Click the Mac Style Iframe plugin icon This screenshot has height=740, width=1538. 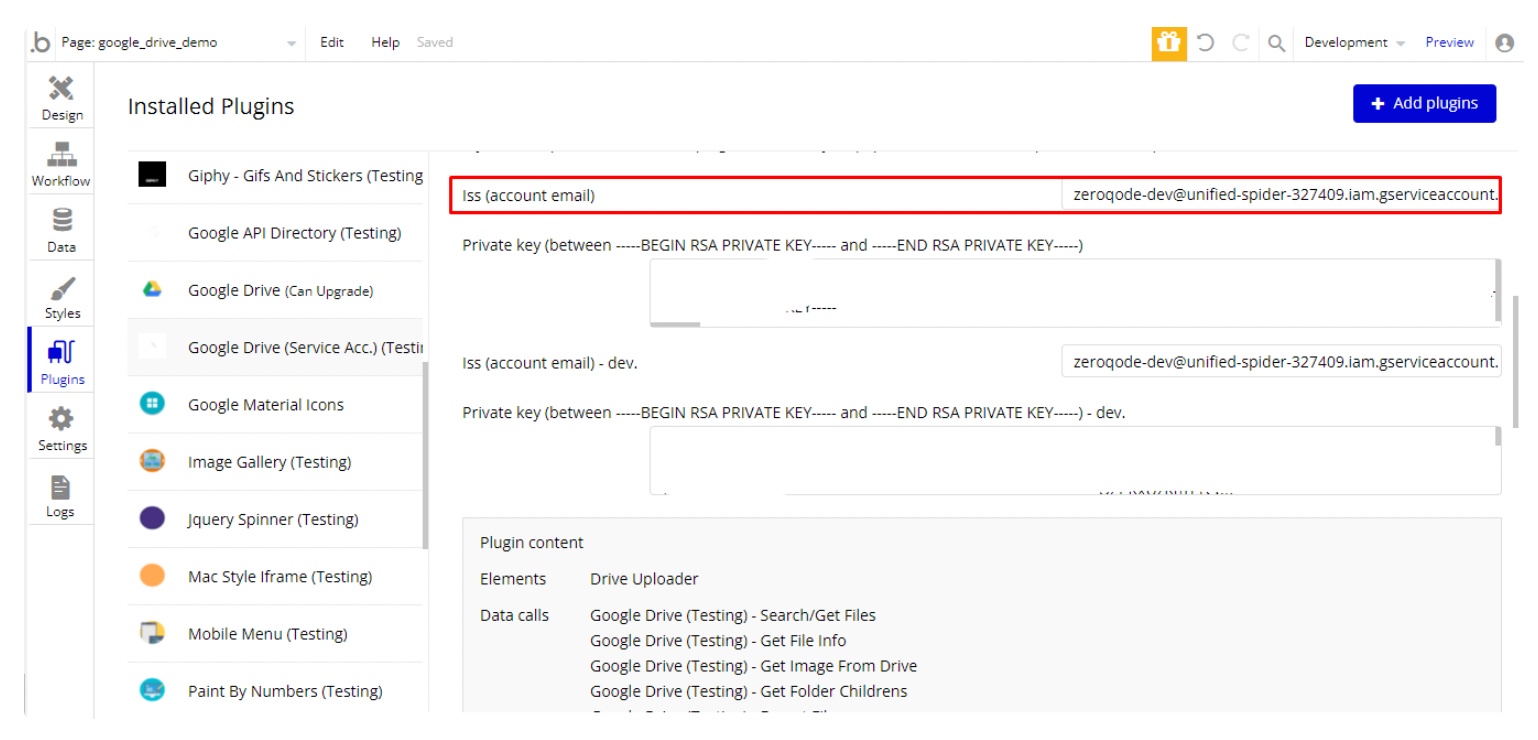pos(152,576)
